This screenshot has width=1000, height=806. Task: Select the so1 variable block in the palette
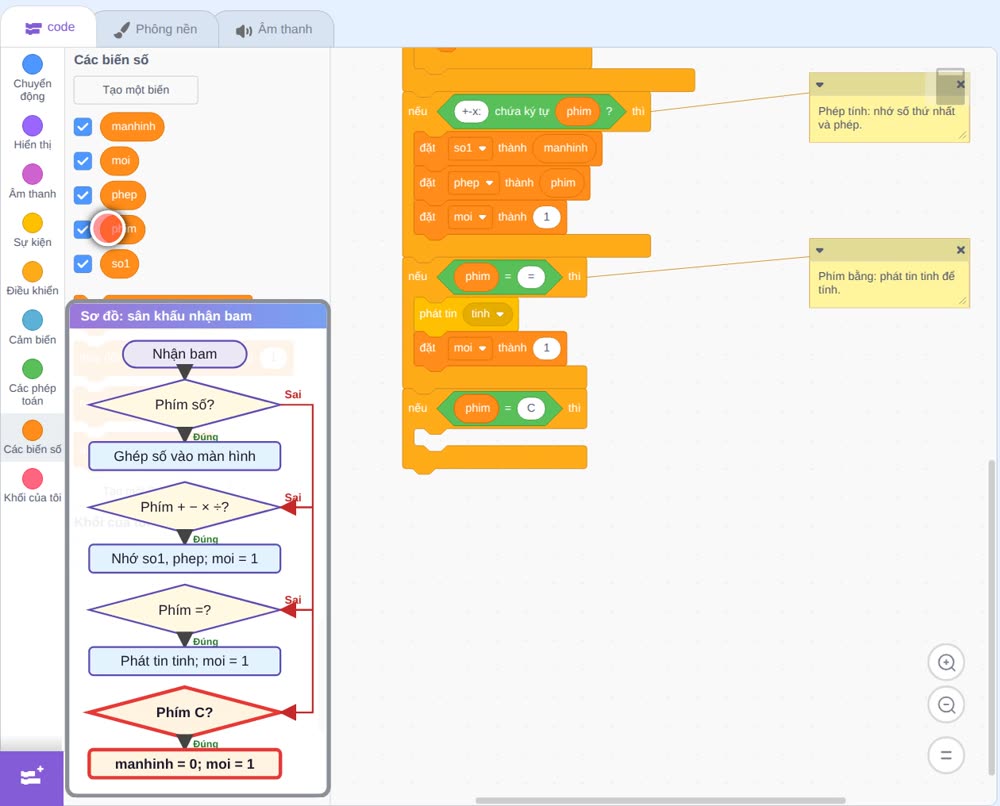[x=120, y=264]
